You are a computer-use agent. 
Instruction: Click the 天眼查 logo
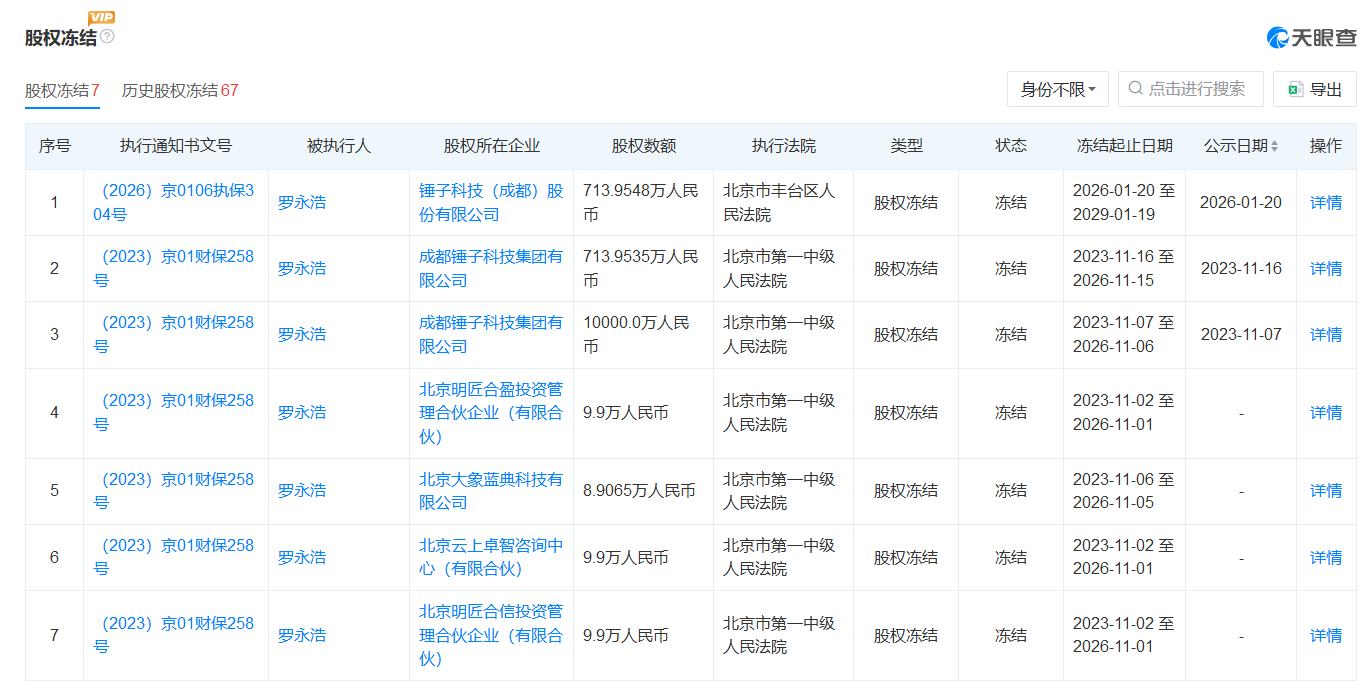pyautogui.click(x=1311, y=38)
